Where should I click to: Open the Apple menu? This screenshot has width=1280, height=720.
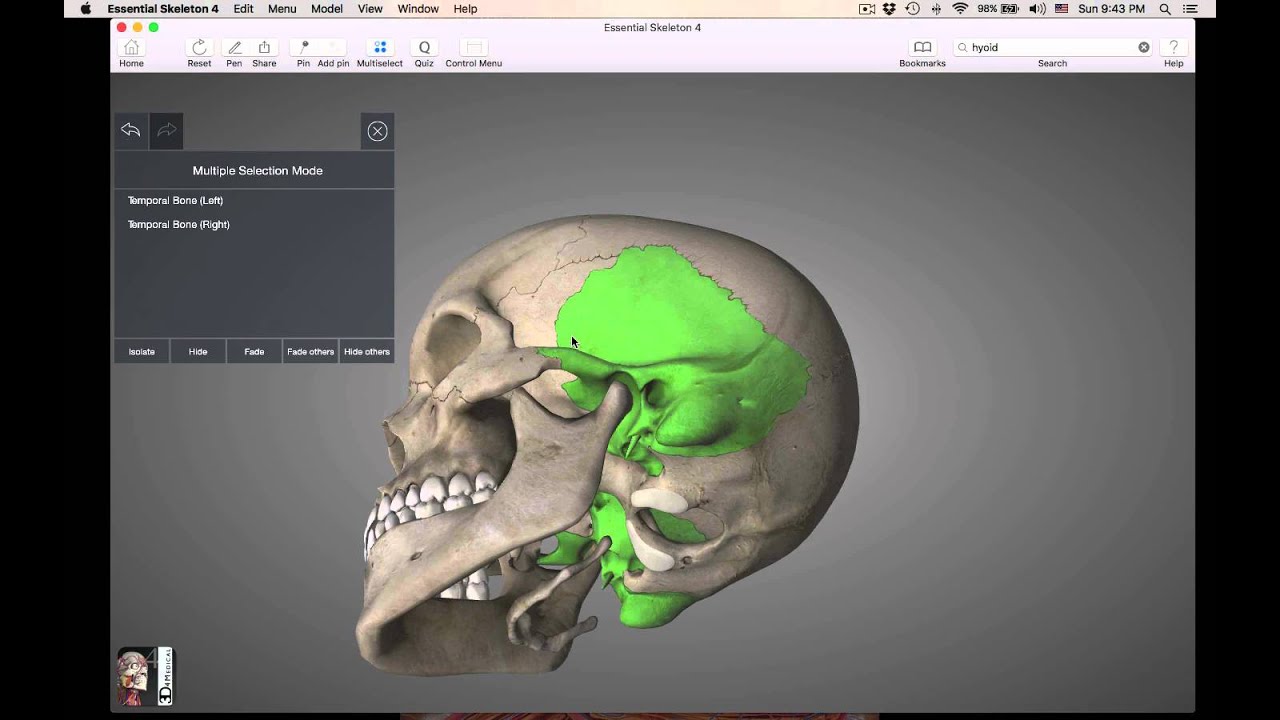[x=85, y=9]
